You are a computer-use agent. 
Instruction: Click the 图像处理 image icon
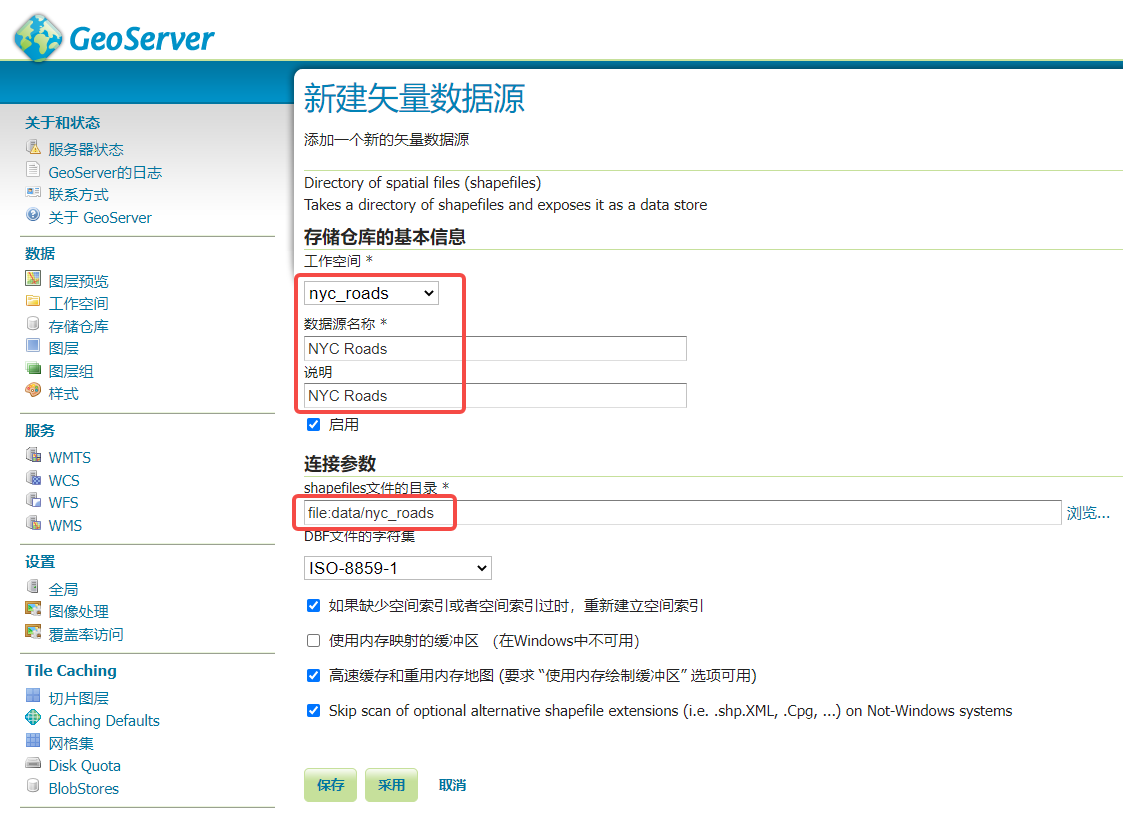[33, 608]
